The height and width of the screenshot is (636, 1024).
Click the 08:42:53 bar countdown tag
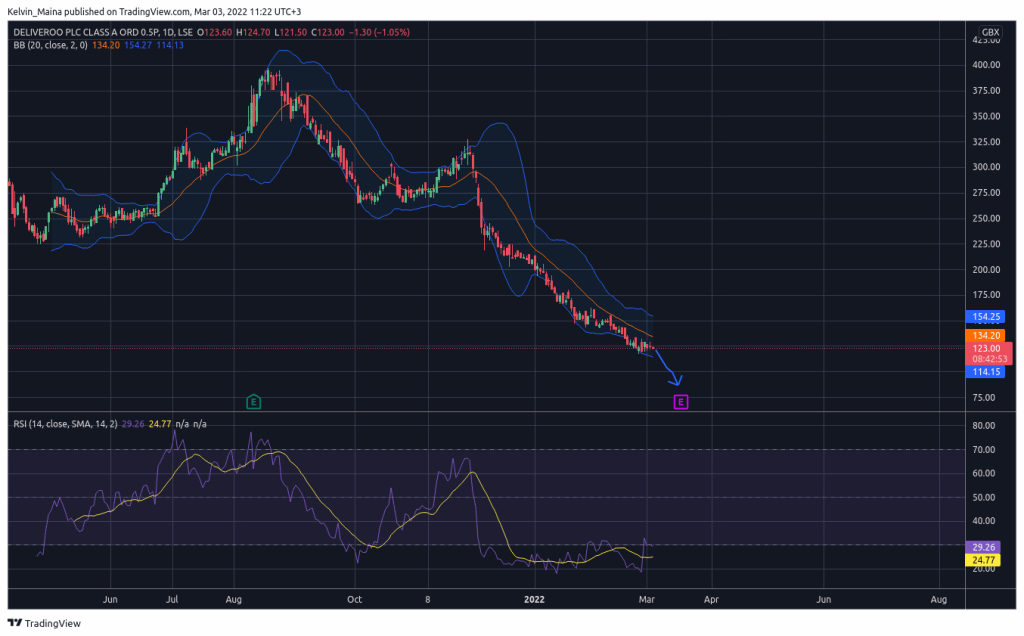coord(989,359)
